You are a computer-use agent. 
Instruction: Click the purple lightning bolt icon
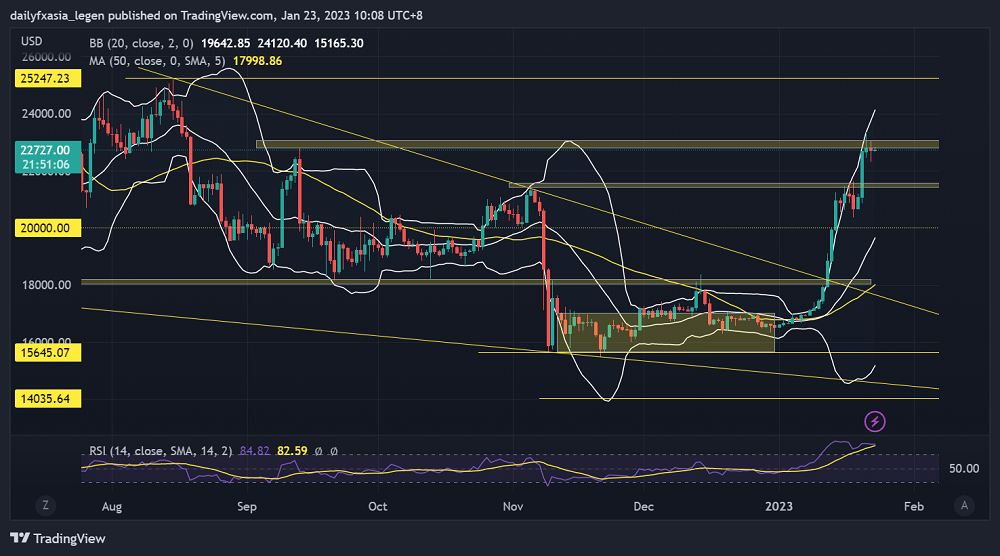[875, 422]
